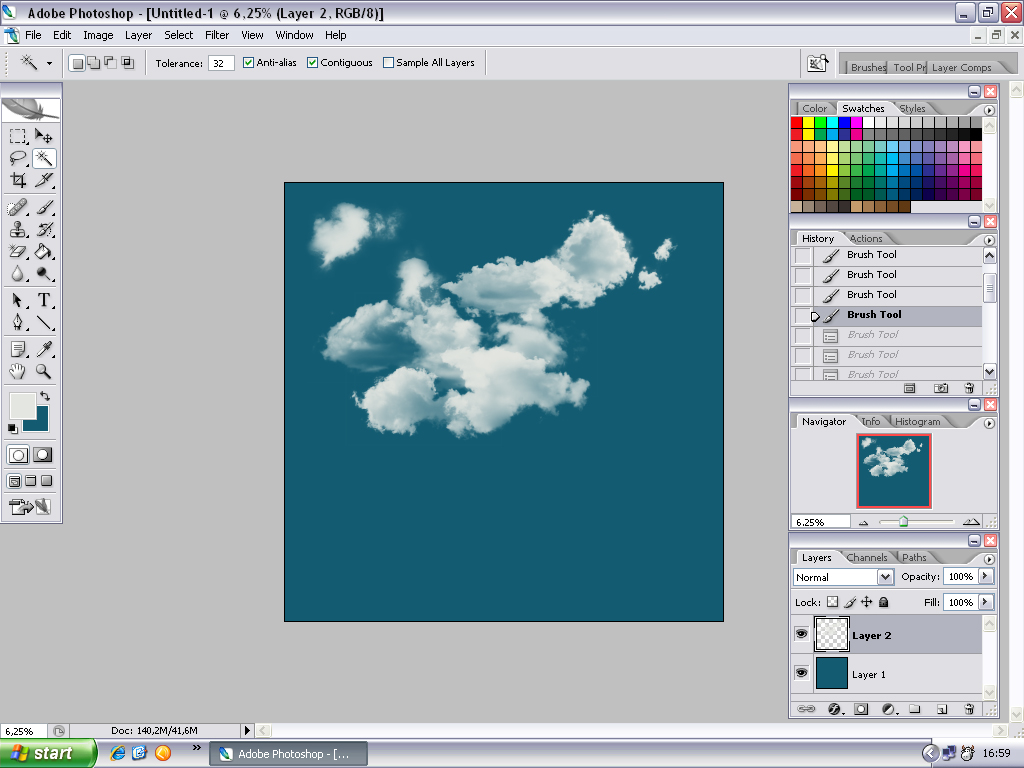The width and height of the screenshot is (1024, 768).
Task: Open the Filter menu
Action: pyautogui.click(x=217, y=35)
